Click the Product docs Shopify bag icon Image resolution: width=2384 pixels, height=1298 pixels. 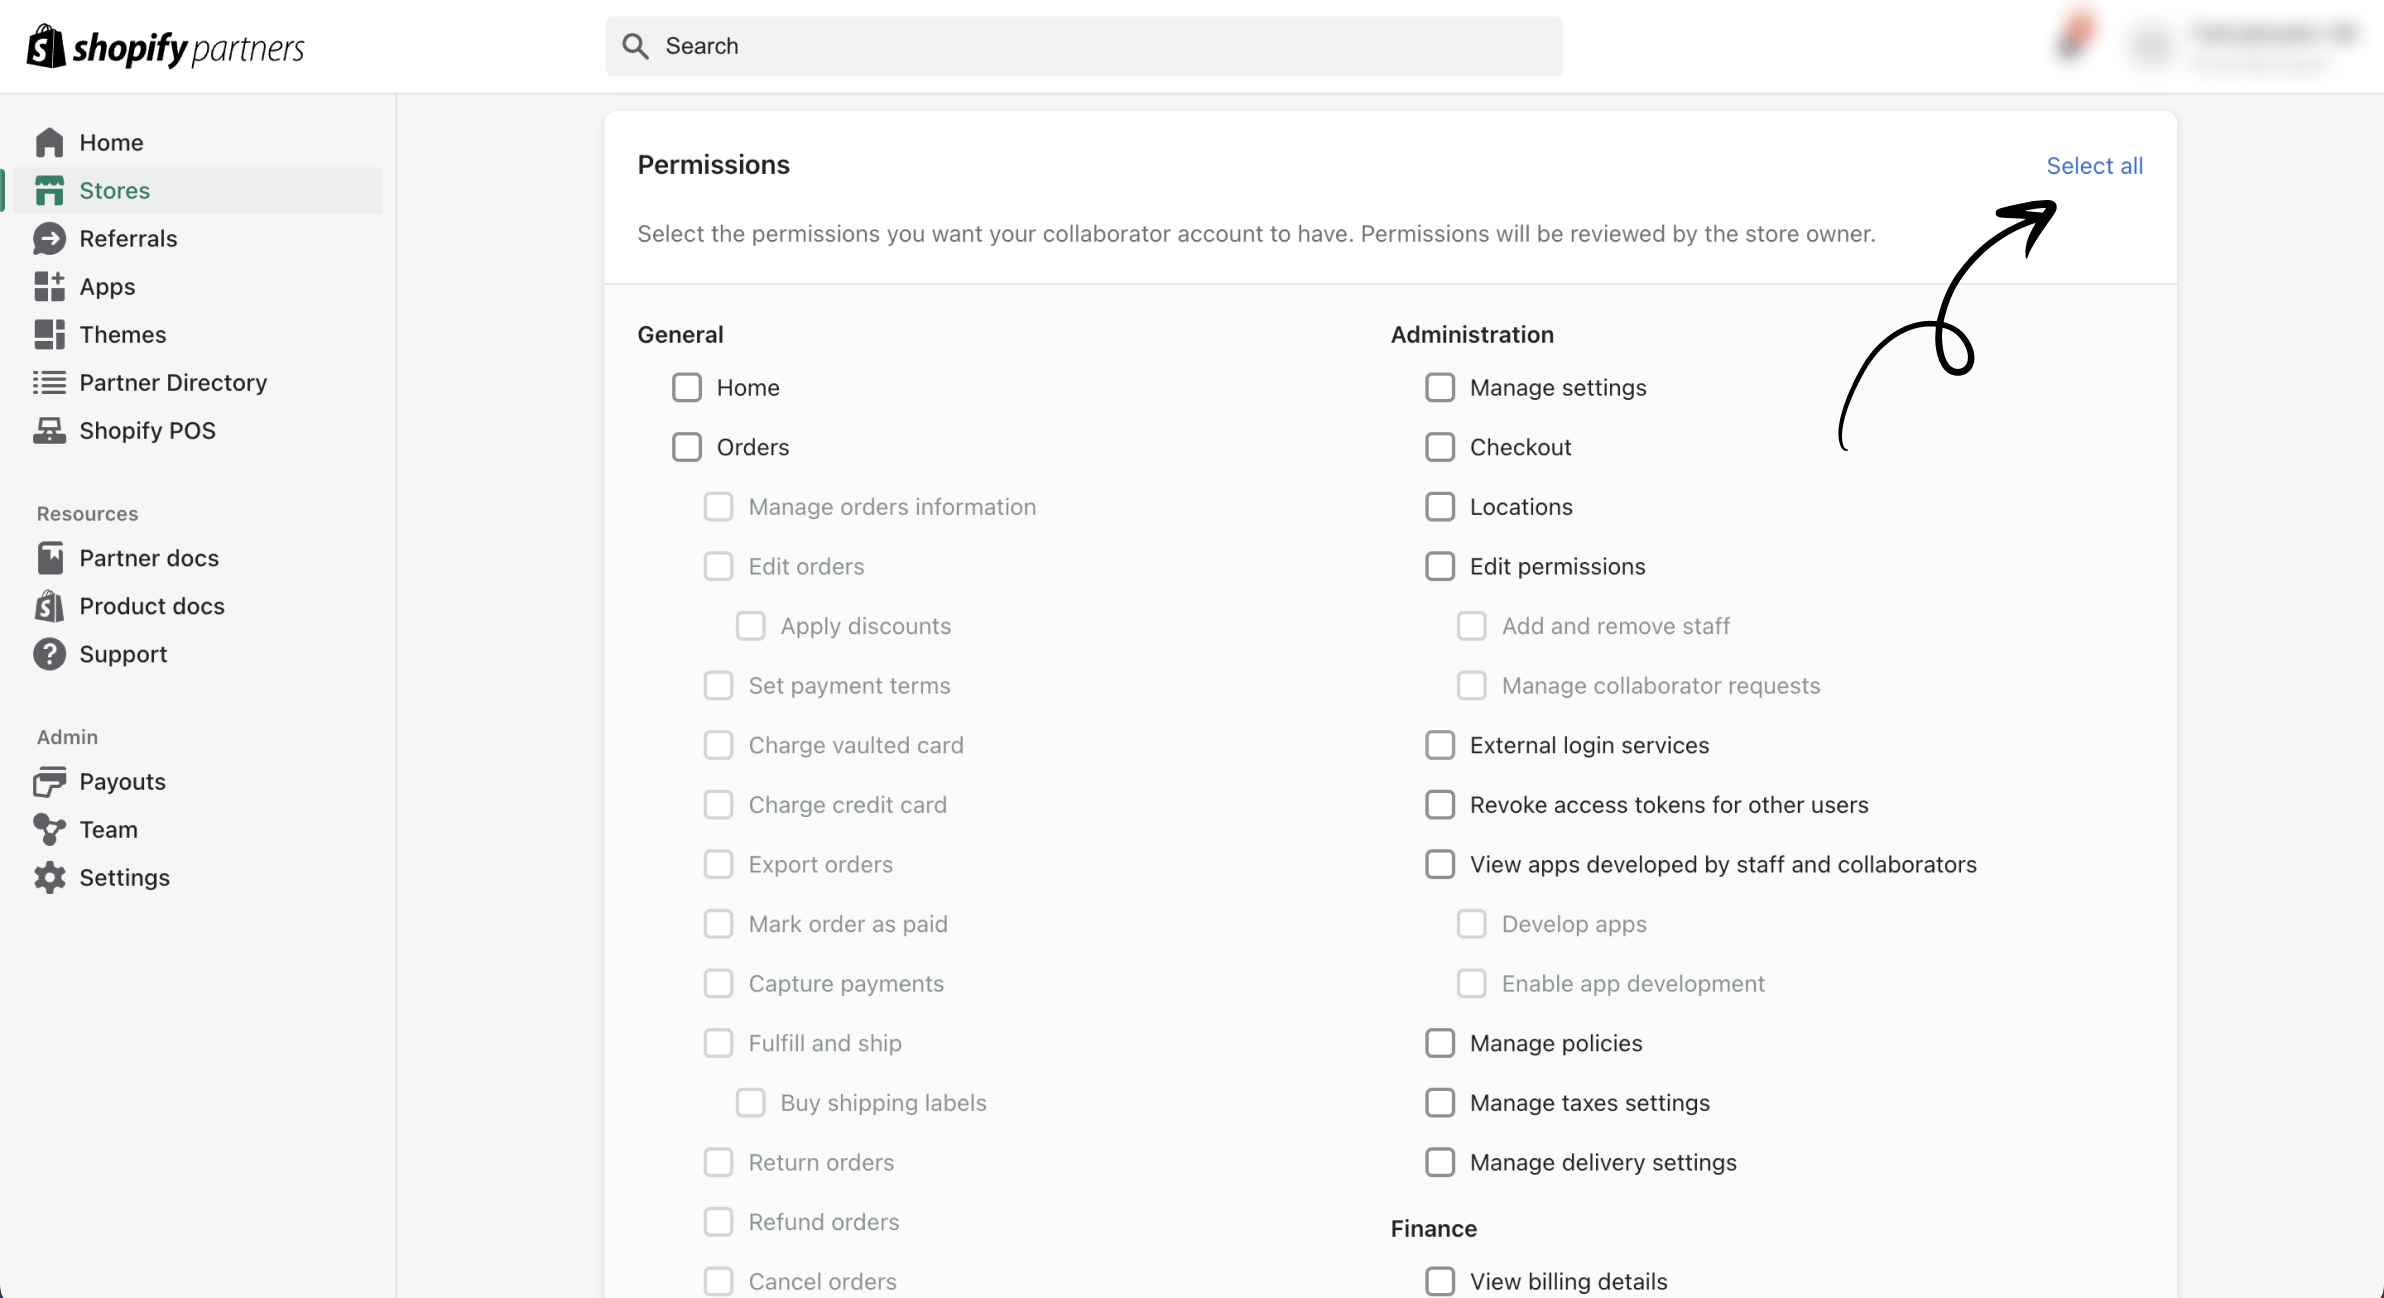click(49, 606)
